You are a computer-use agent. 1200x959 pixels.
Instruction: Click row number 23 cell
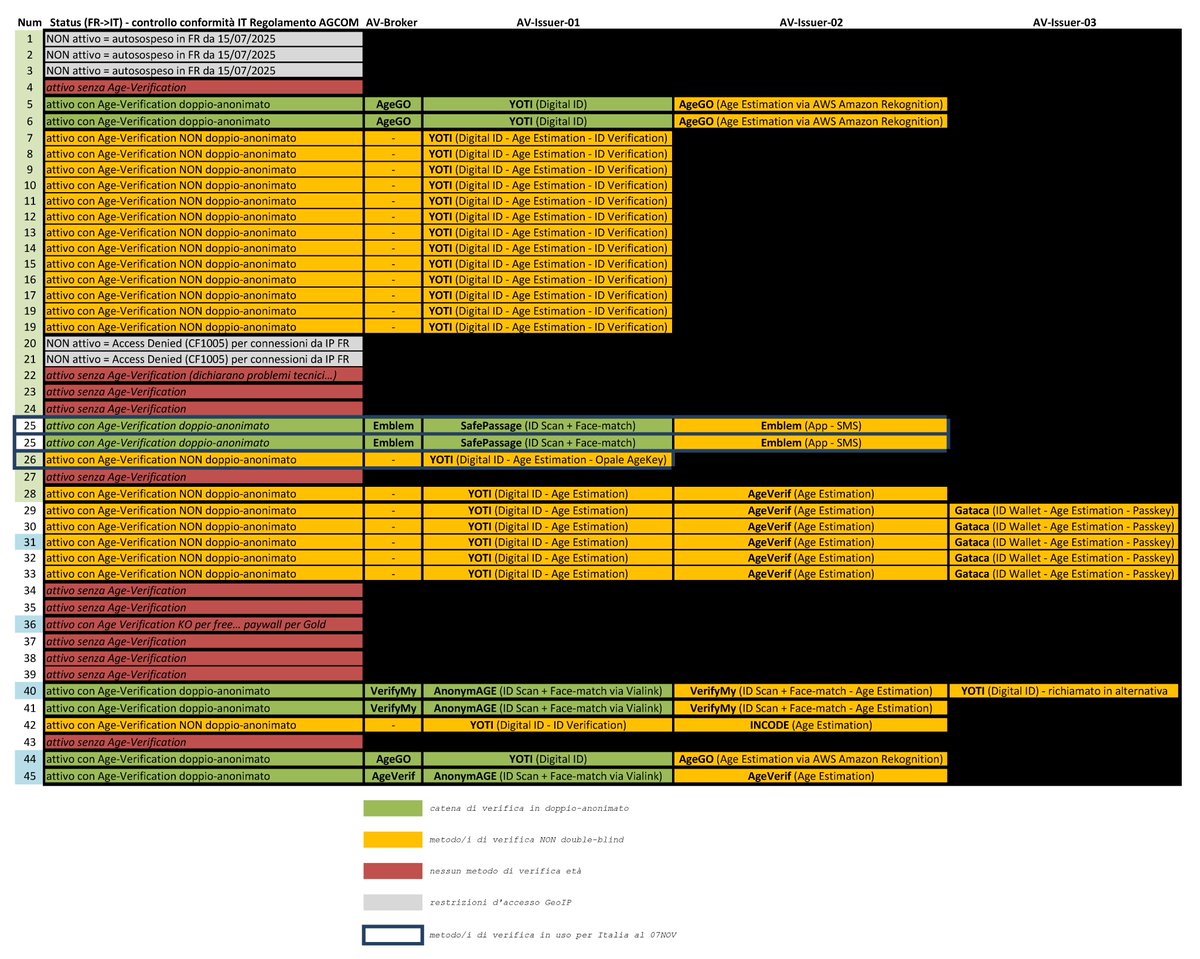click(x=29, y=392)
